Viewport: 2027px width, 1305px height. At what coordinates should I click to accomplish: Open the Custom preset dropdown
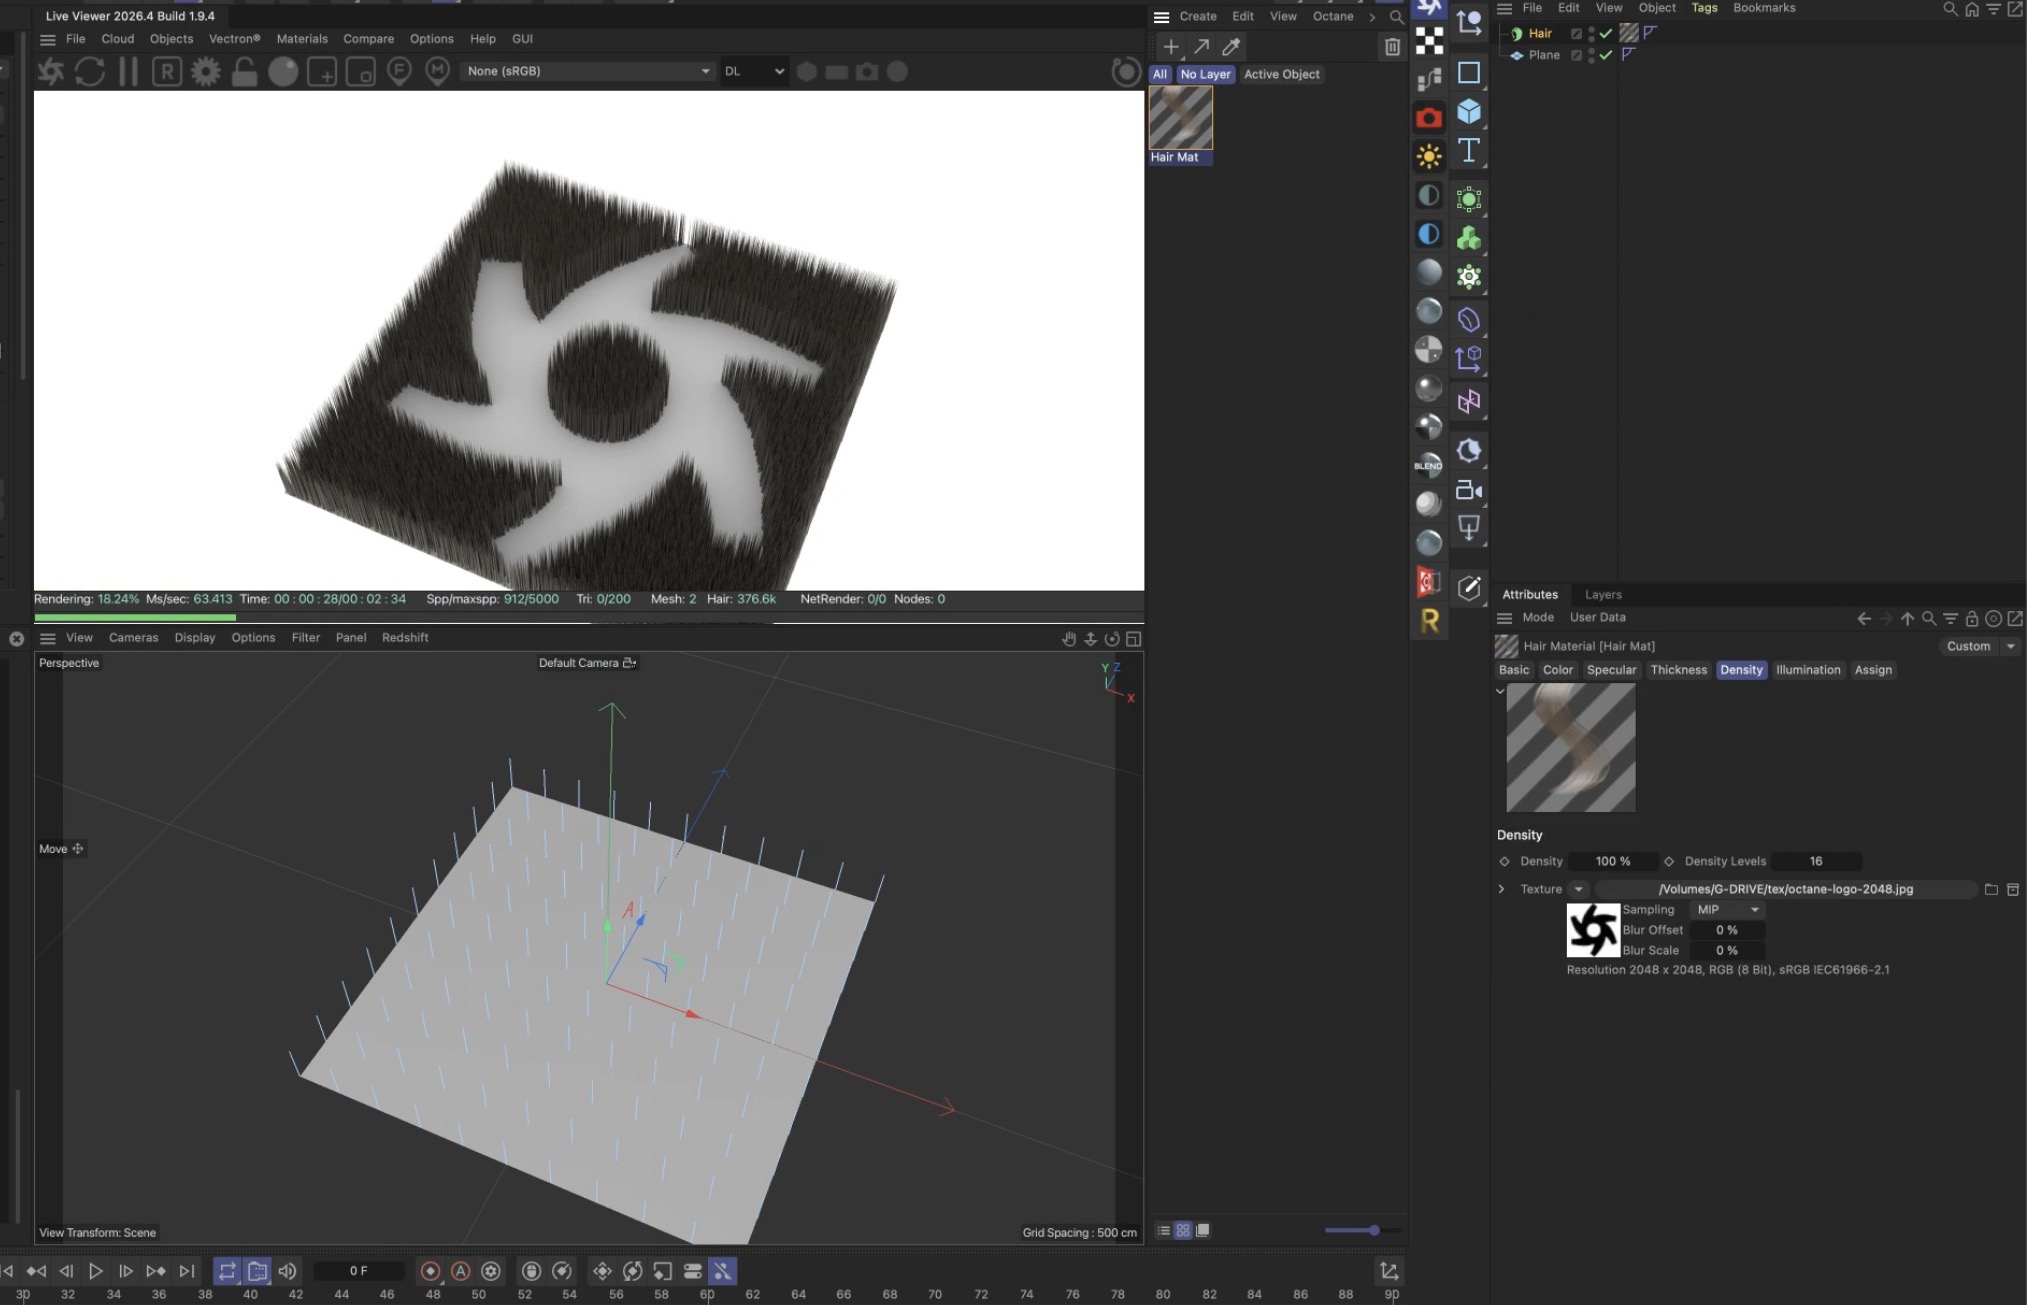1980,646
